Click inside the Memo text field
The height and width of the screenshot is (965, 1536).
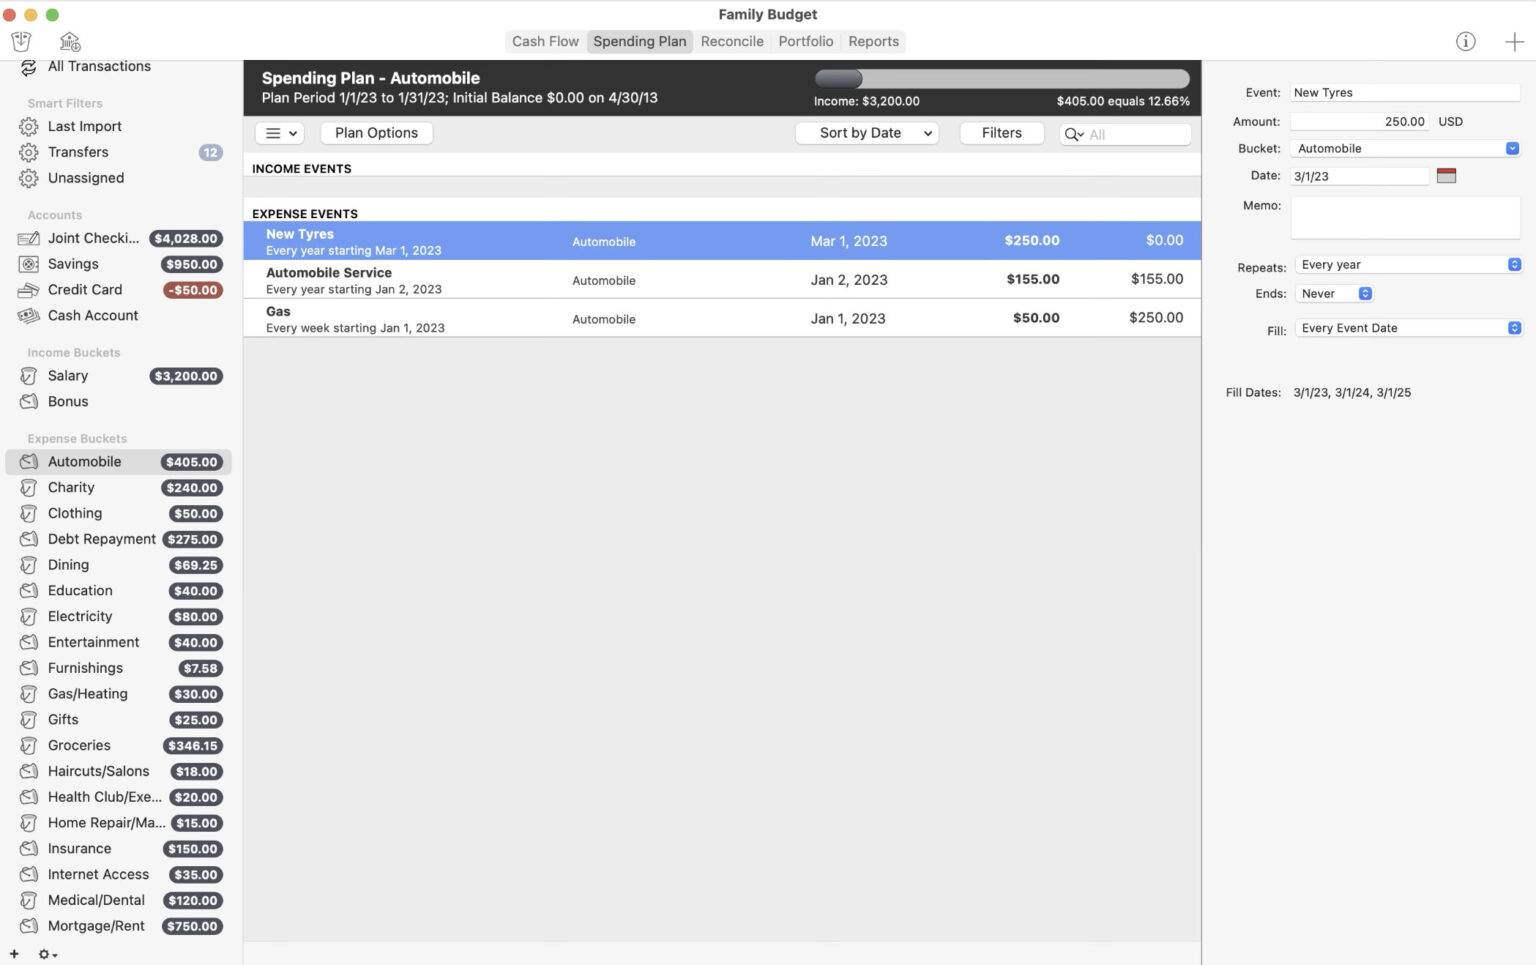1404,217
